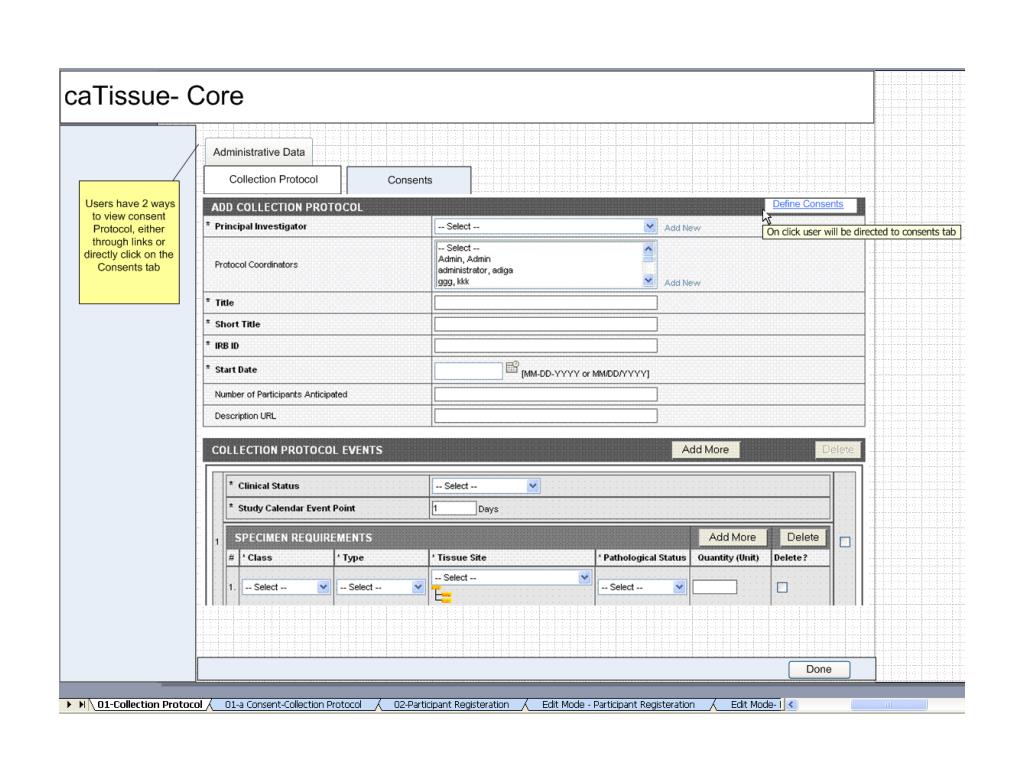Open the Administrative Data tab

tap(259, 152)
